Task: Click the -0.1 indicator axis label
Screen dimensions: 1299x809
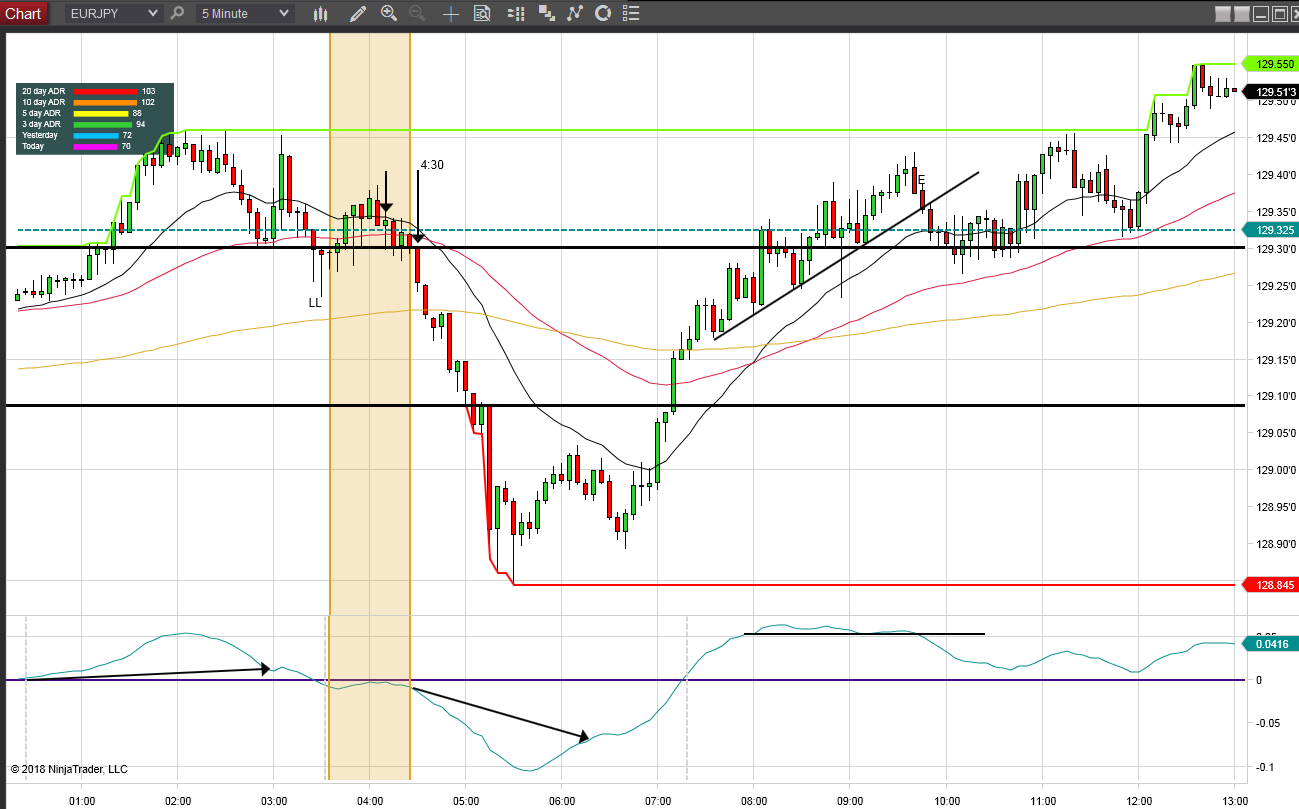Action: (x=1265, y=767)
